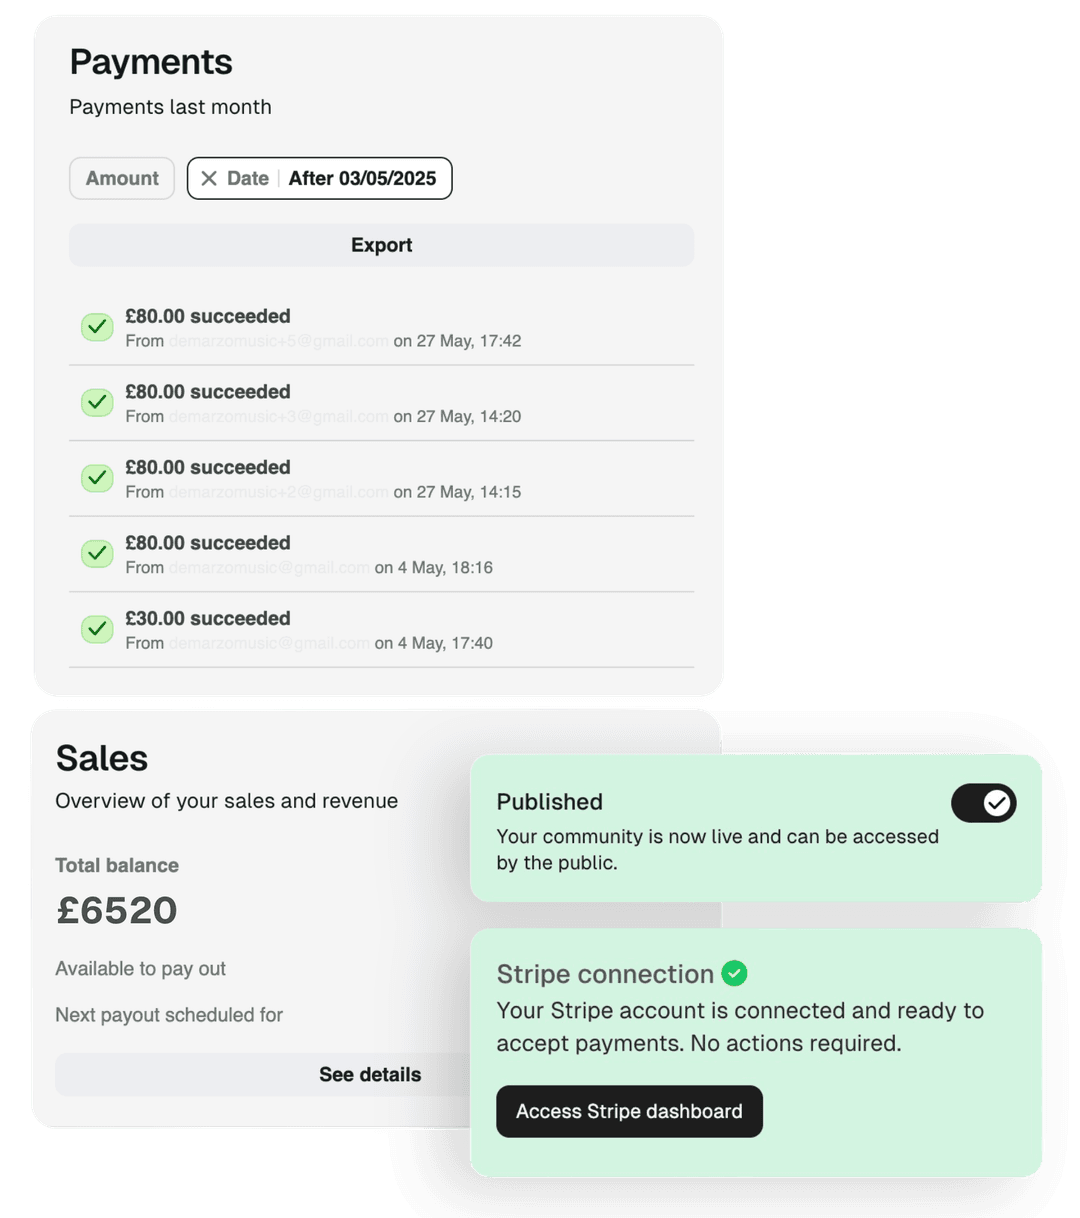Viewport: 1080px width, 1218px height.
Task: Open Access Stripe dashboard
Action: (x=629, y=1112)
